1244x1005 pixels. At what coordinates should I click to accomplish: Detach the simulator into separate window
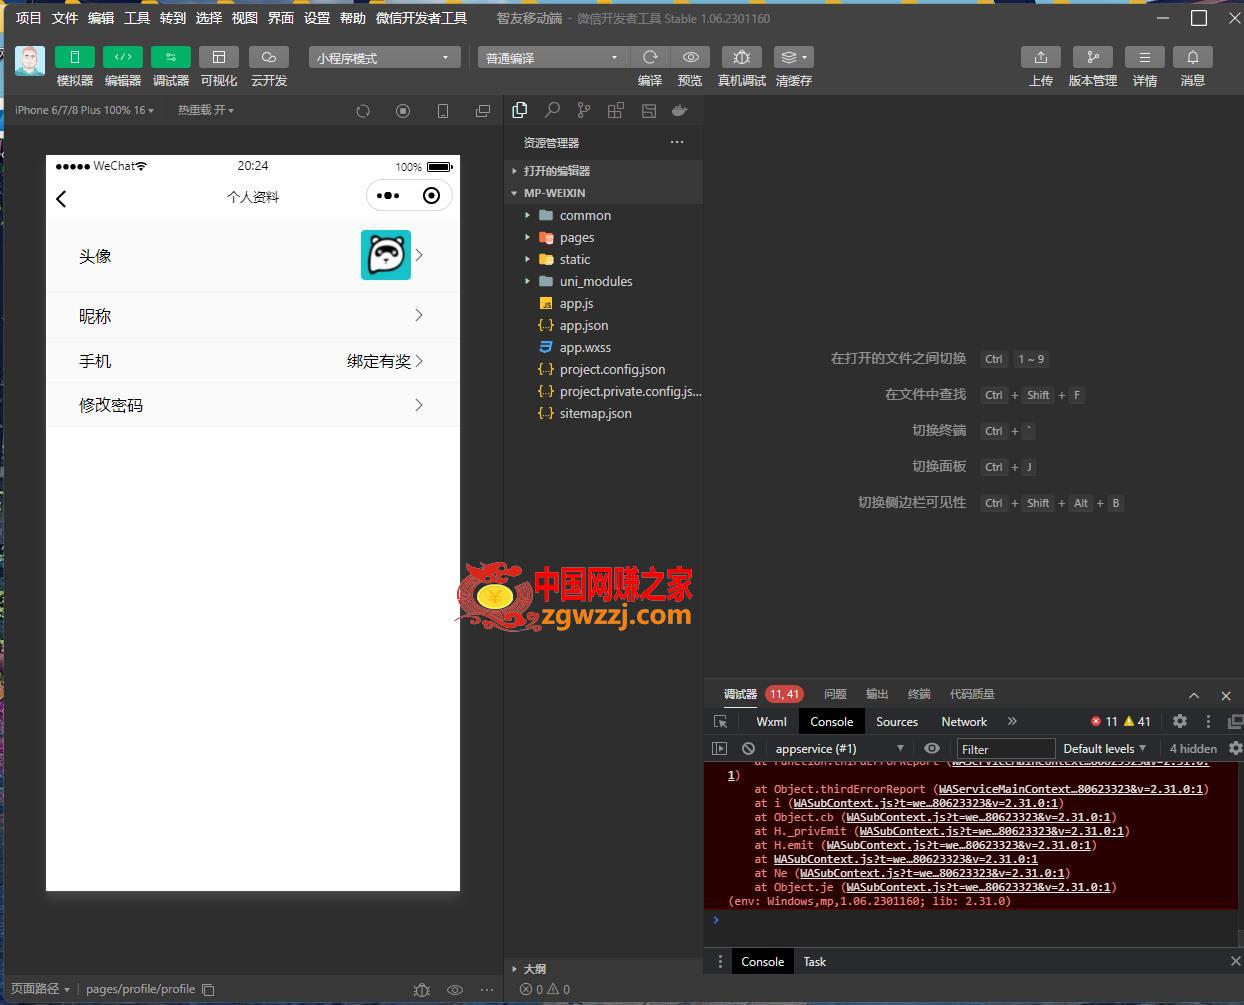[x=483, y=111]
